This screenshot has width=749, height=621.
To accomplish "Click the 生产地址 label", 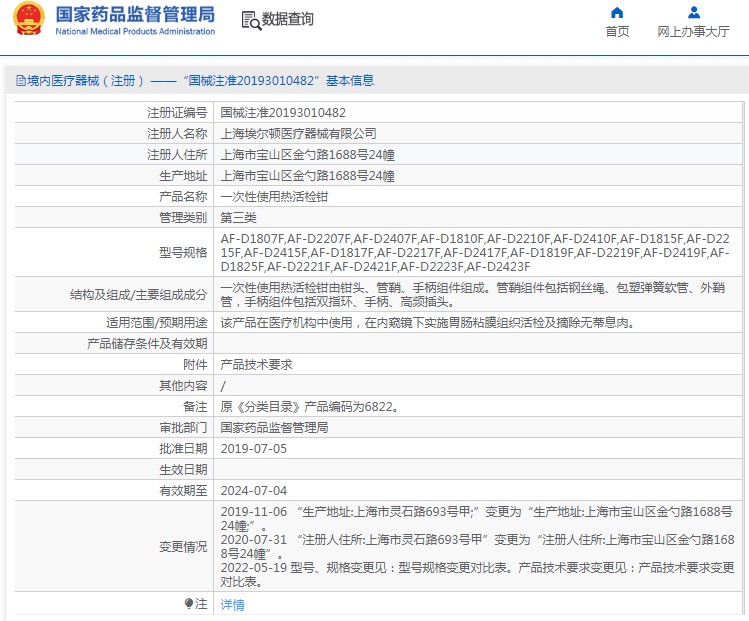I will pyautogui.click(x=183, y=176).
